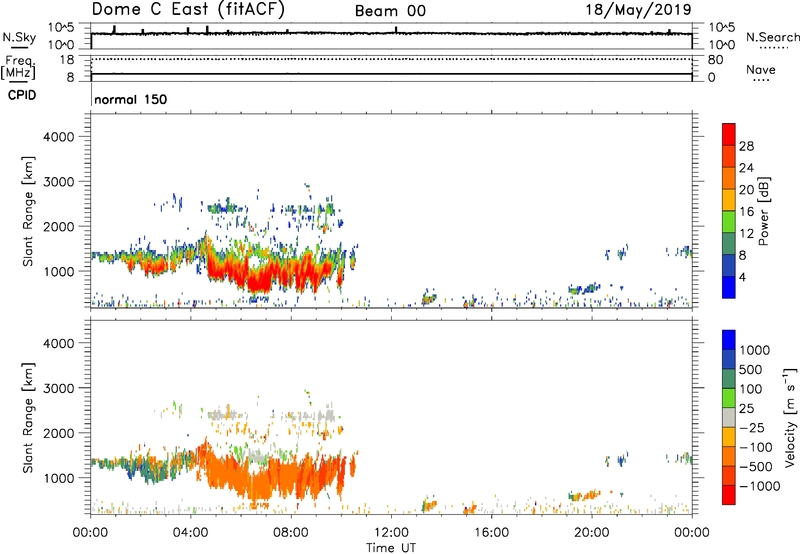Click the red bottom segment of the velocity colorbar
Screen dimensions: 800x554
729,495
